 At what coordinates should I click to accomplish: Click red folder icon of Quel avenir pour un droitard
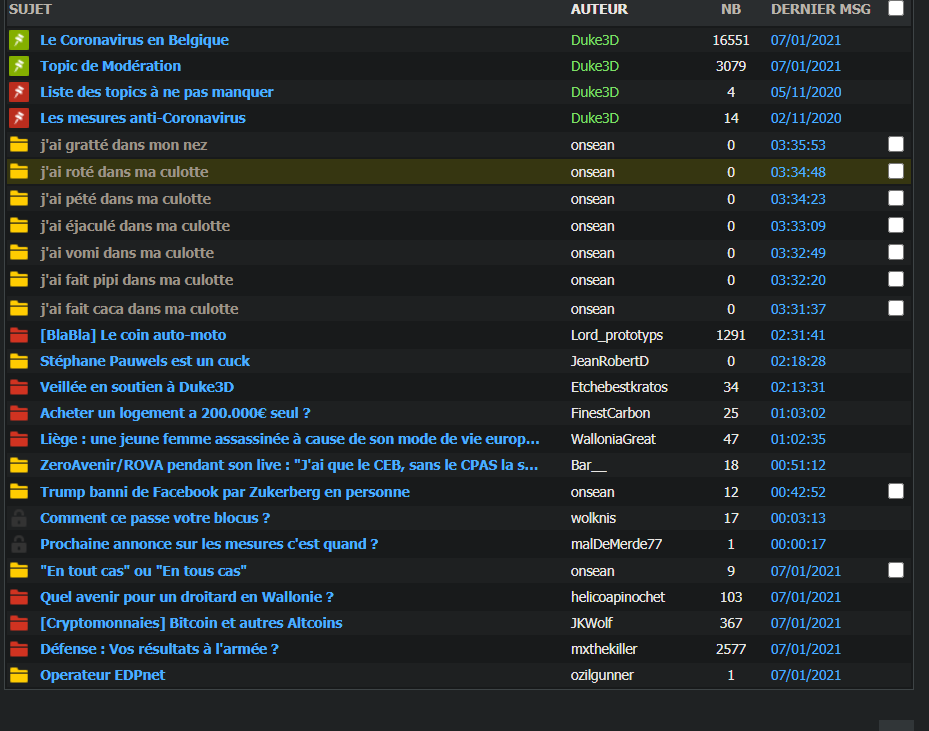19,597
